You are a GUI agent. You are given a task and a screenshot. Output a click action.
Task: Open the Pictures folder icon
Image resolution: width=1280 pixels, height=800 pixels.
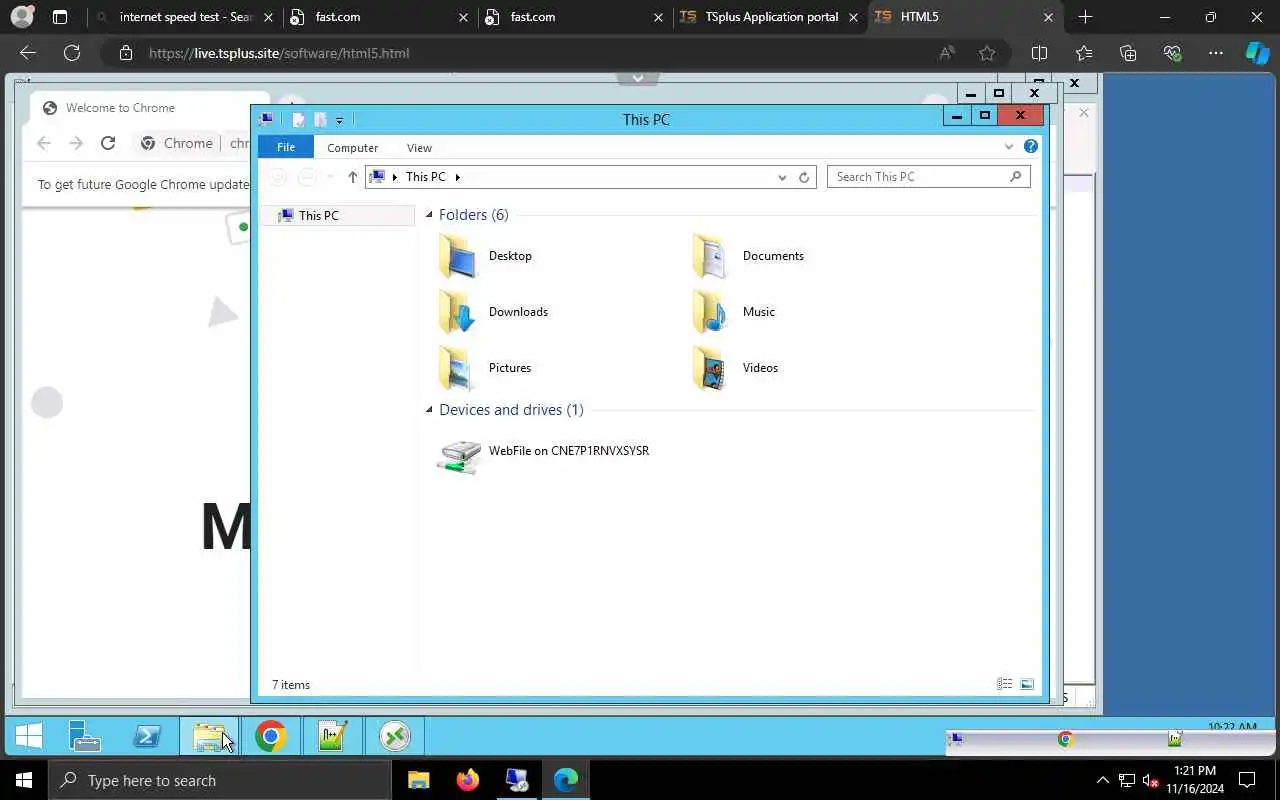458,368
